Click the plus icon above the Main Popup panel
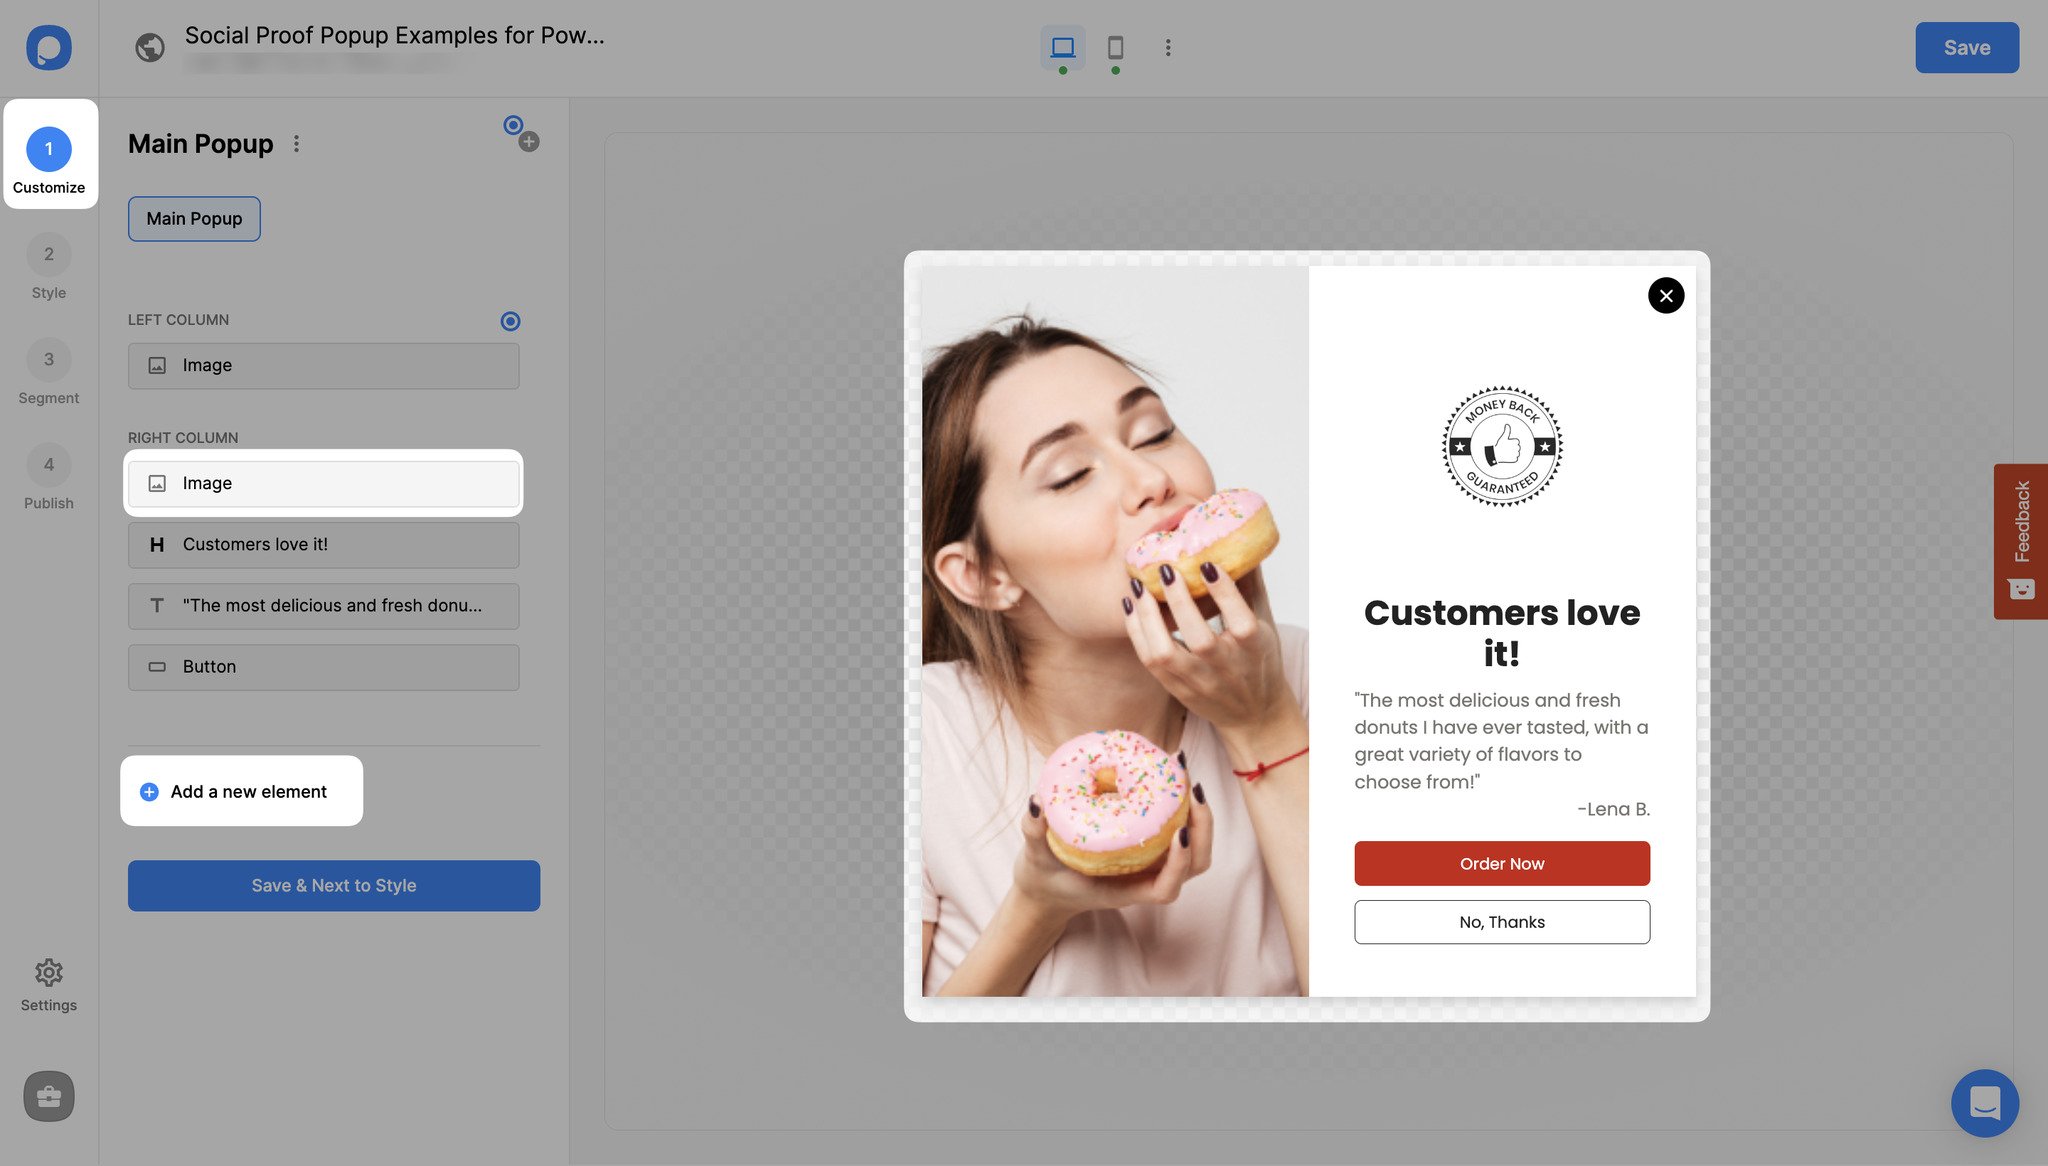Screen dimensions: 2048x1166 click(x=529, y=141)
